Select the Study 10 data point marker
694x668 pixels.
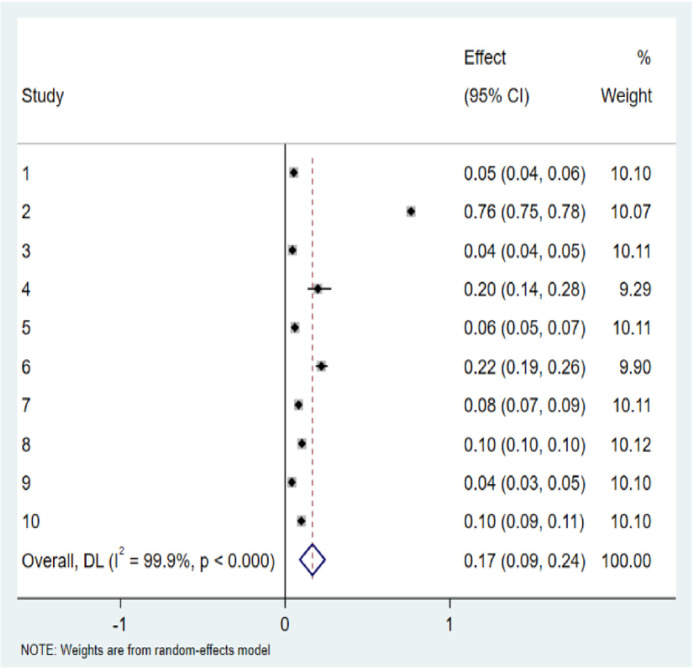pyautogui.click(x=301, y=521)
